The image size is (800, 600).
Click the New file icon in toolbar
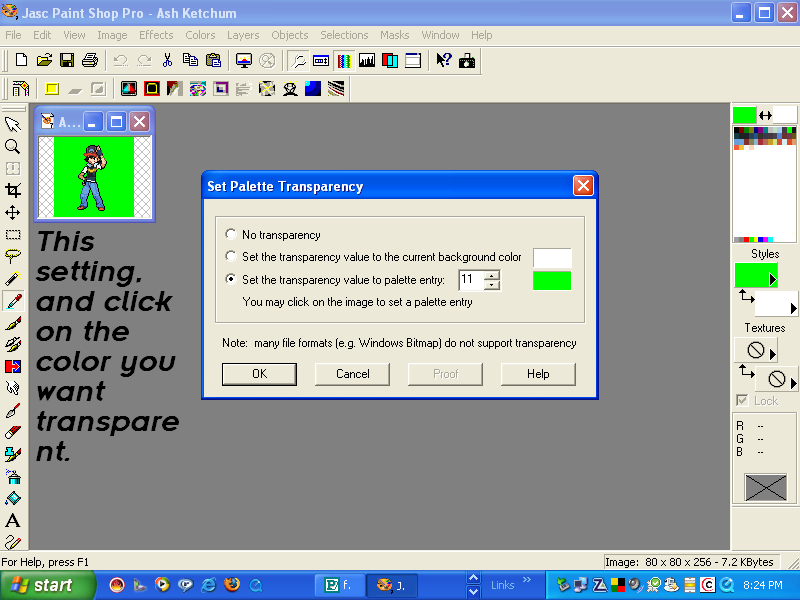click(21, 60)
